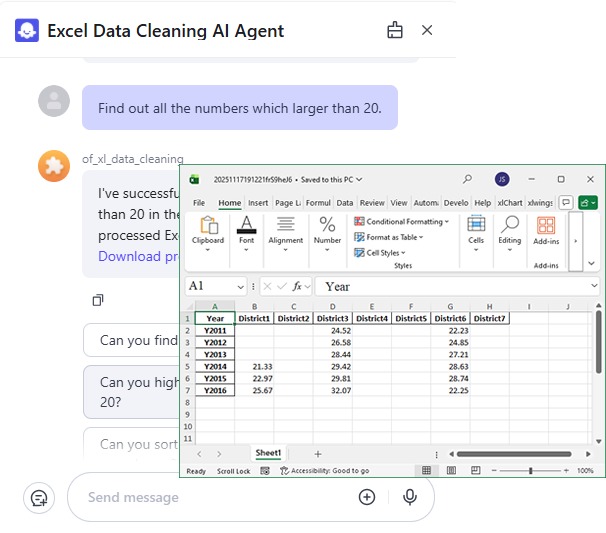Viewport: 606px width, 533px height.
Task: Activate the microphone voice input icon
Action: point(410,497)
